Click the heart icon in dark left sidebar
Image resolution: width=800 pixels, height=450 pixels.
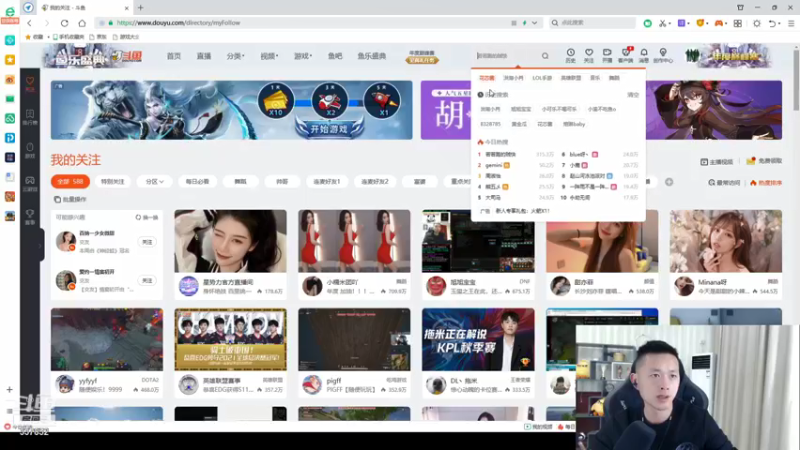click(30, 83)
